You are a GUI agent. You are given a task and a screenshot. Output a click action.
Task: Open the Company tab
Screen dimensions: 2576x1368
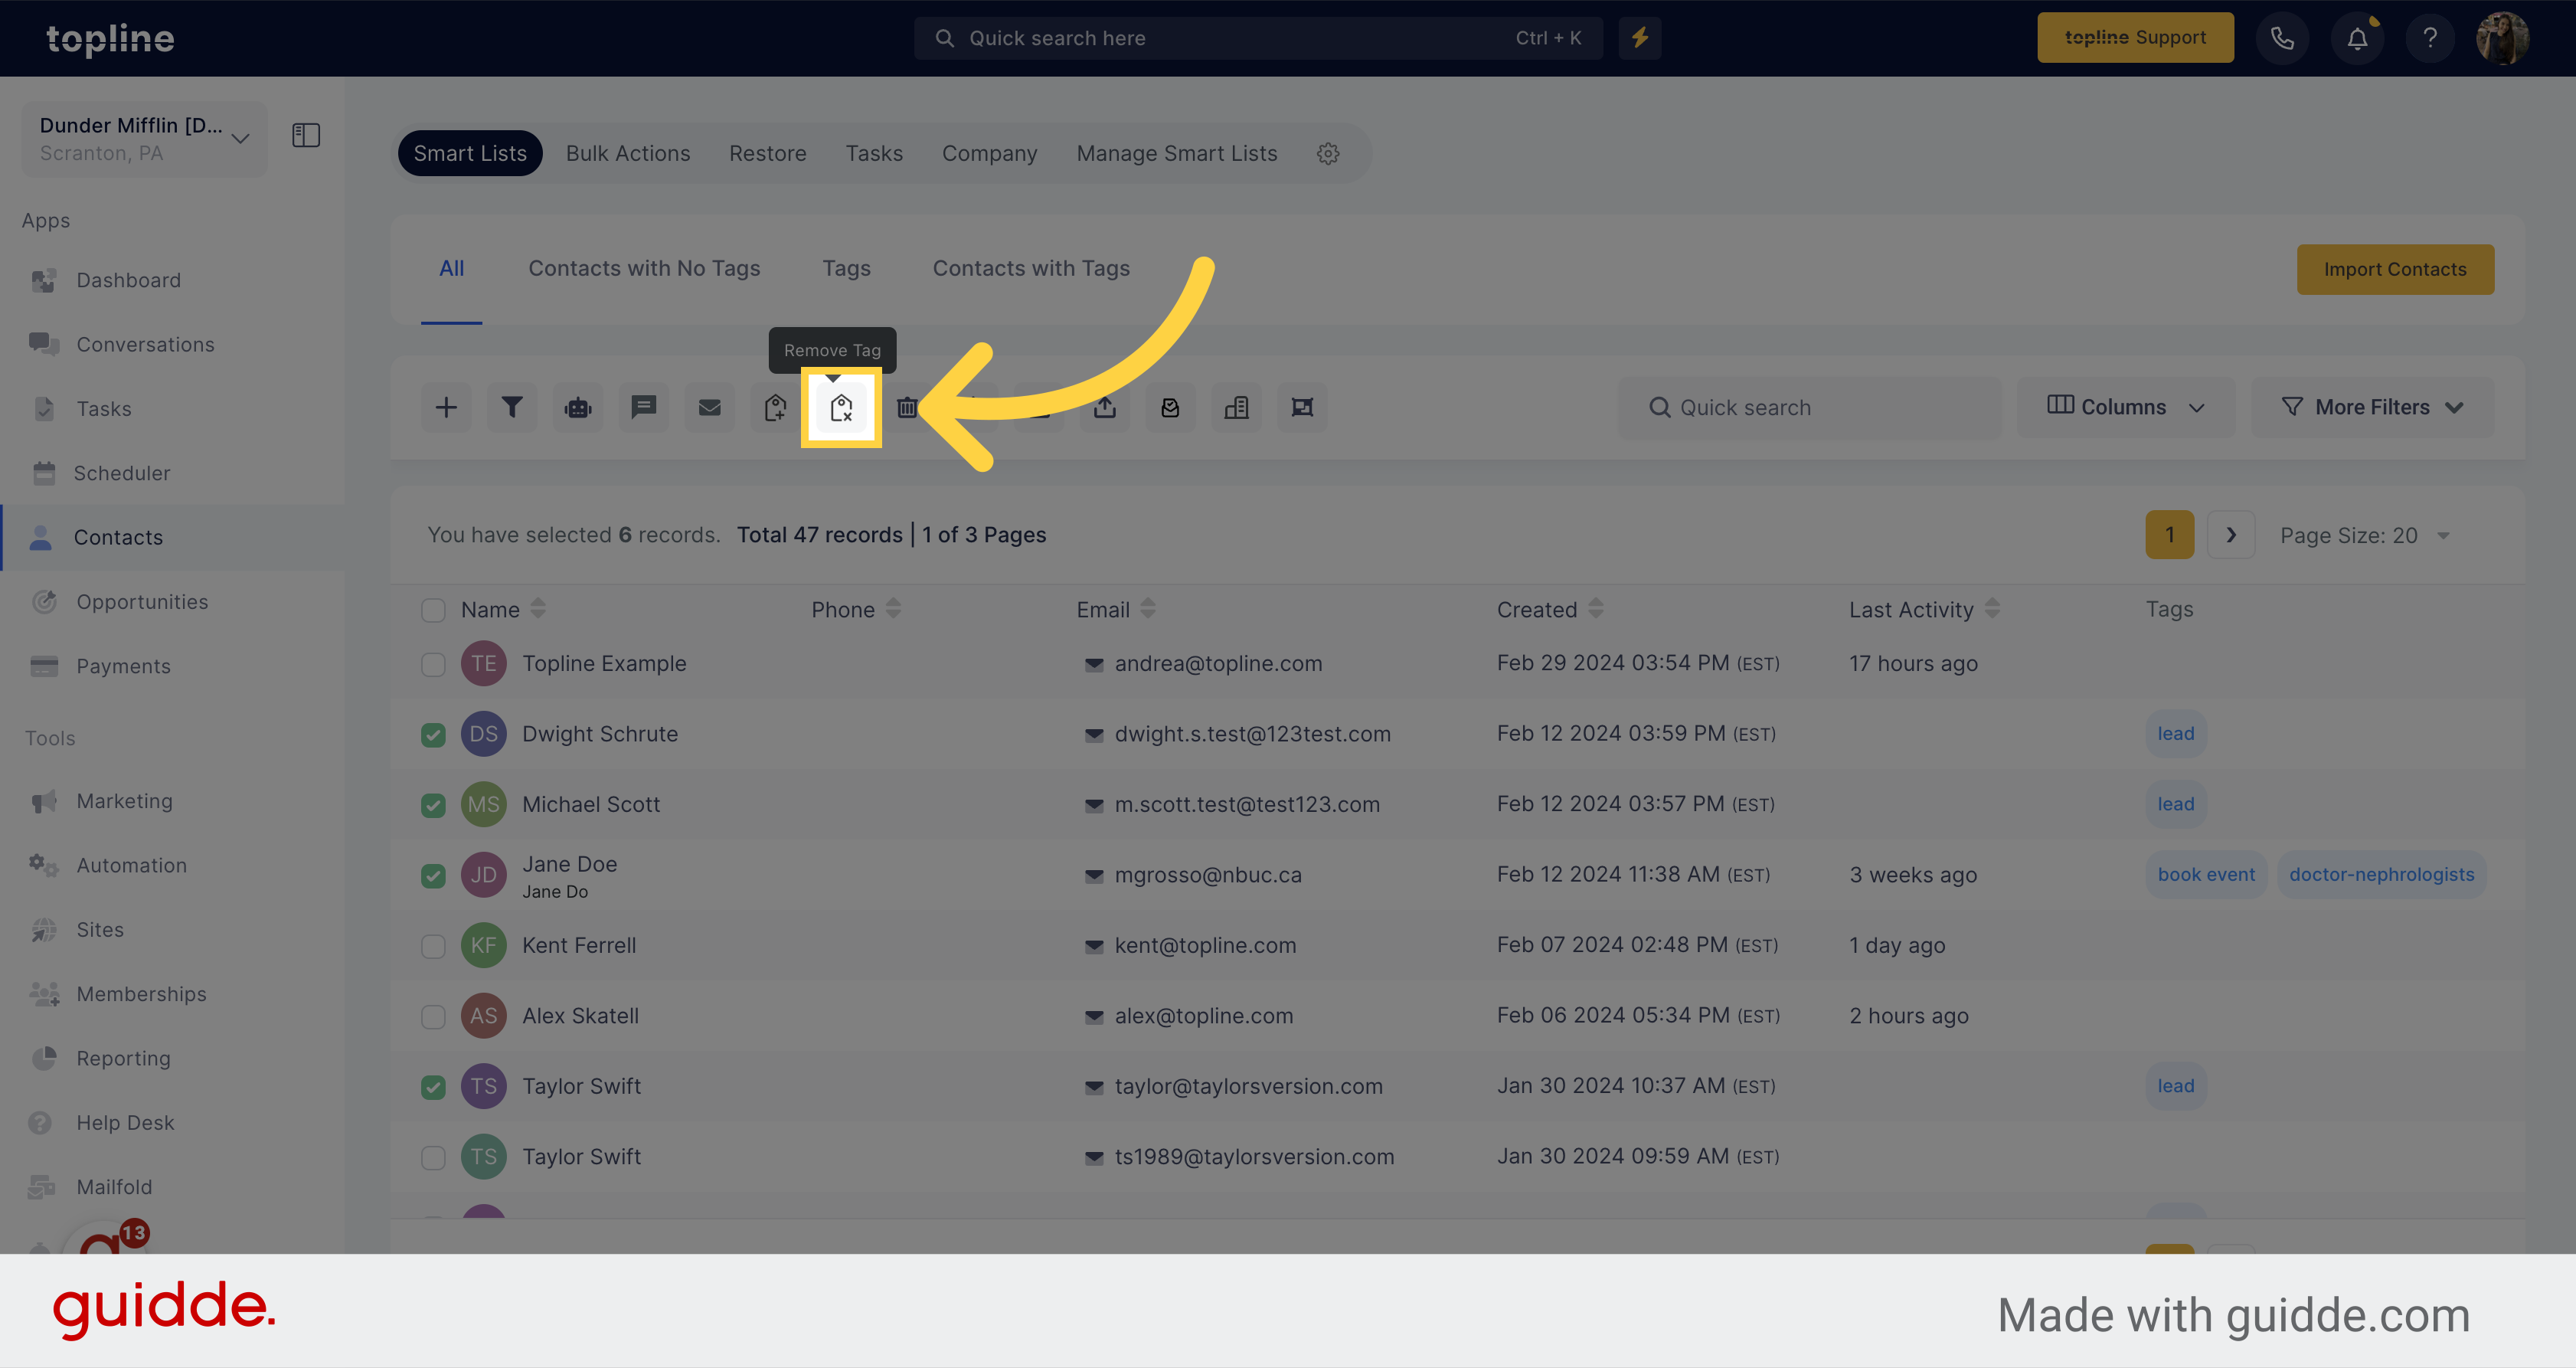989,154
